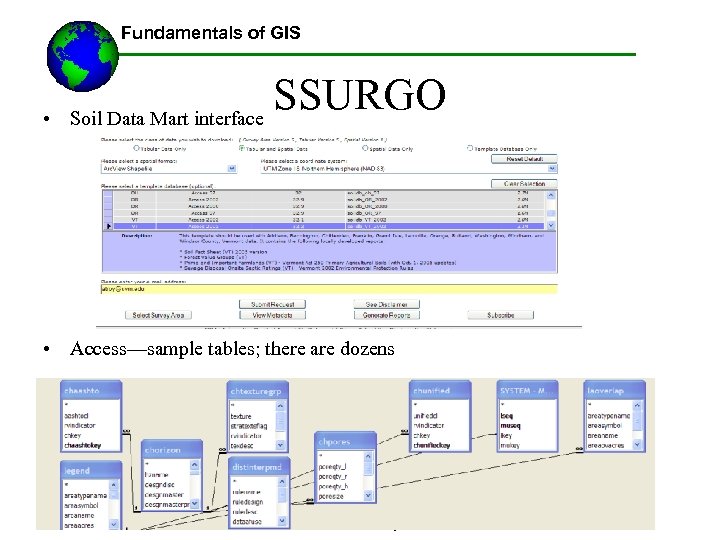The height and width of the screenshot is (540, 720).
Task: Click the yellow e-mail address field
Action: coord(329,289)
